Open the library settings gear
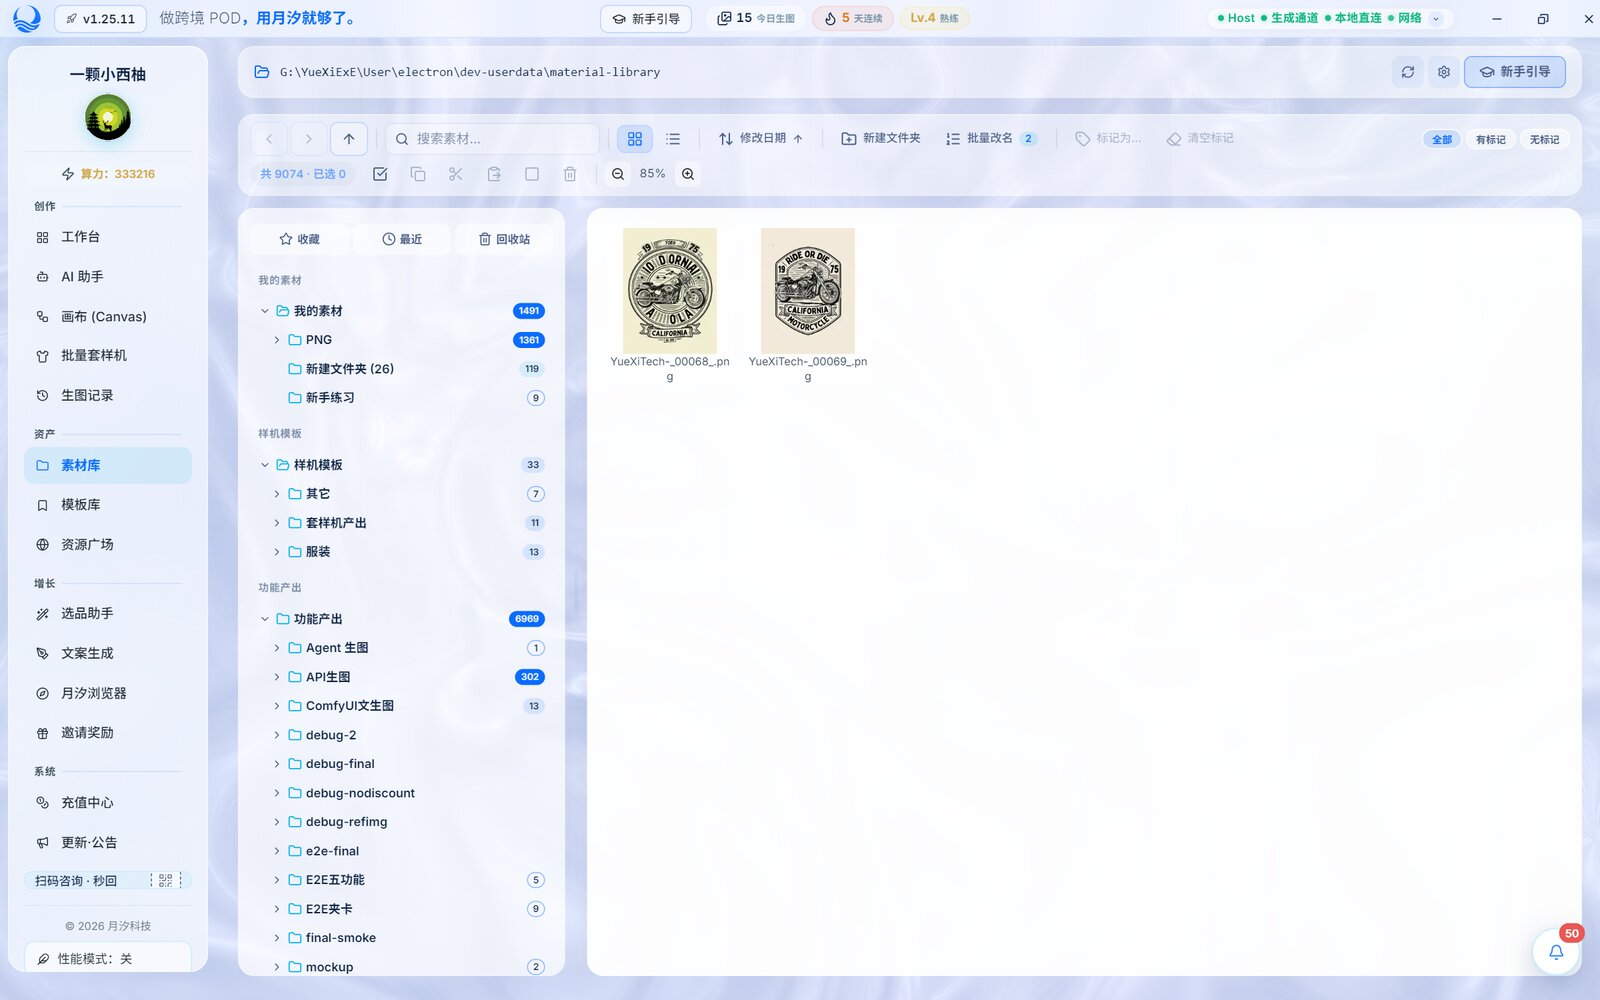This screenshot has height=1000, width=1600. pyautogui.click(x=1444, y=72)
